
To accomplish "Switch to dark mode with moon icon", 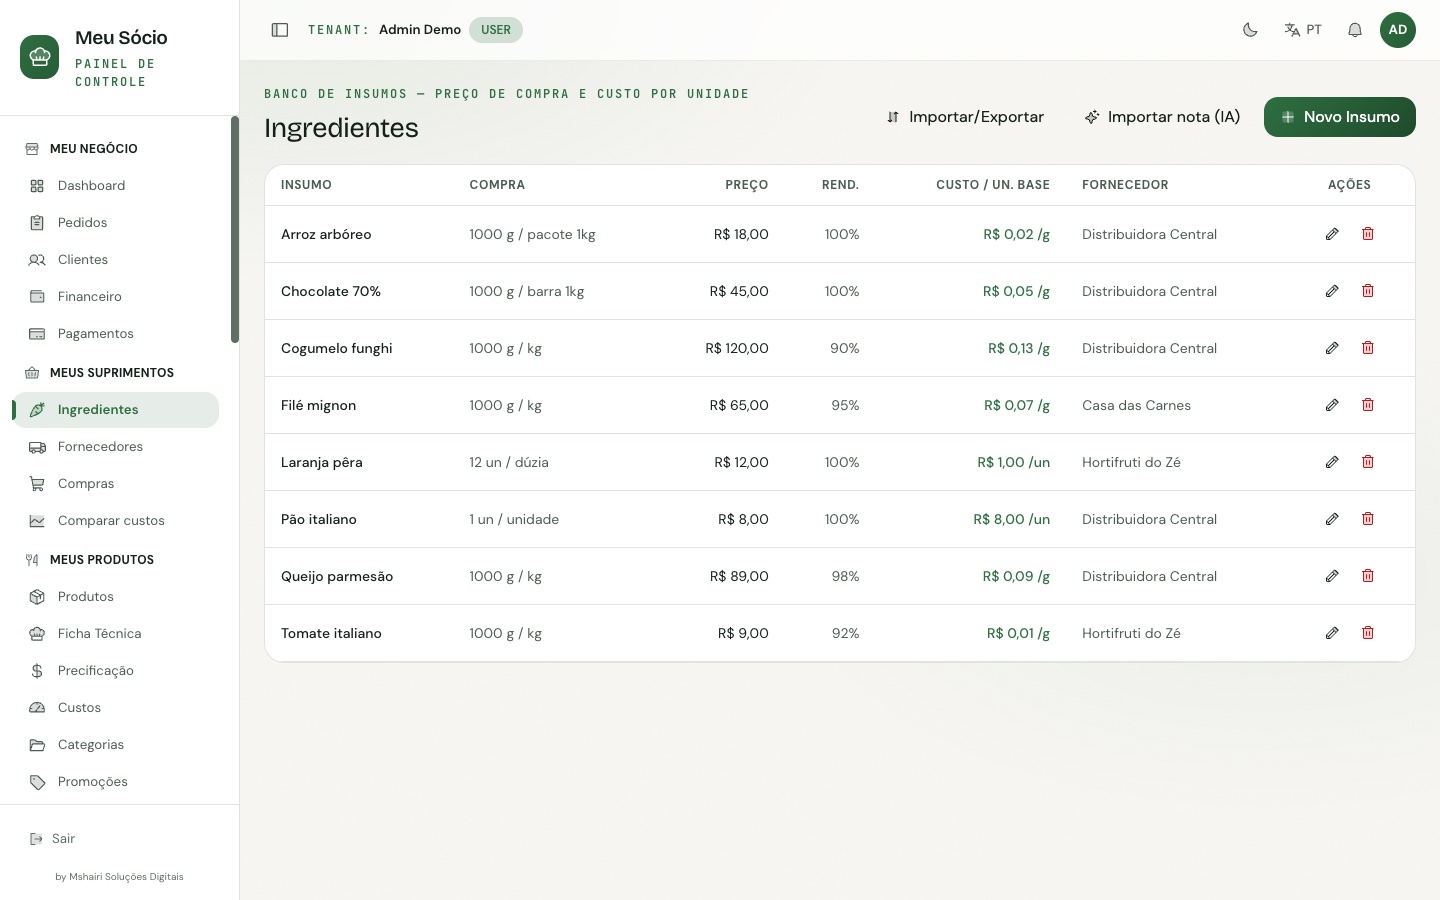I will pyautogui.click(x=1250, y=30).
